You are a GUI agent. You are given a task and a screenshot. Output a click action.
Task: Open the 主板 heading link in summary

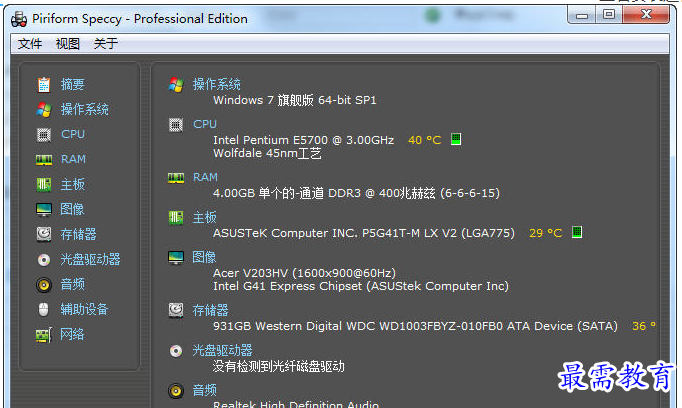pyautogui.click(x=204, y=217)
